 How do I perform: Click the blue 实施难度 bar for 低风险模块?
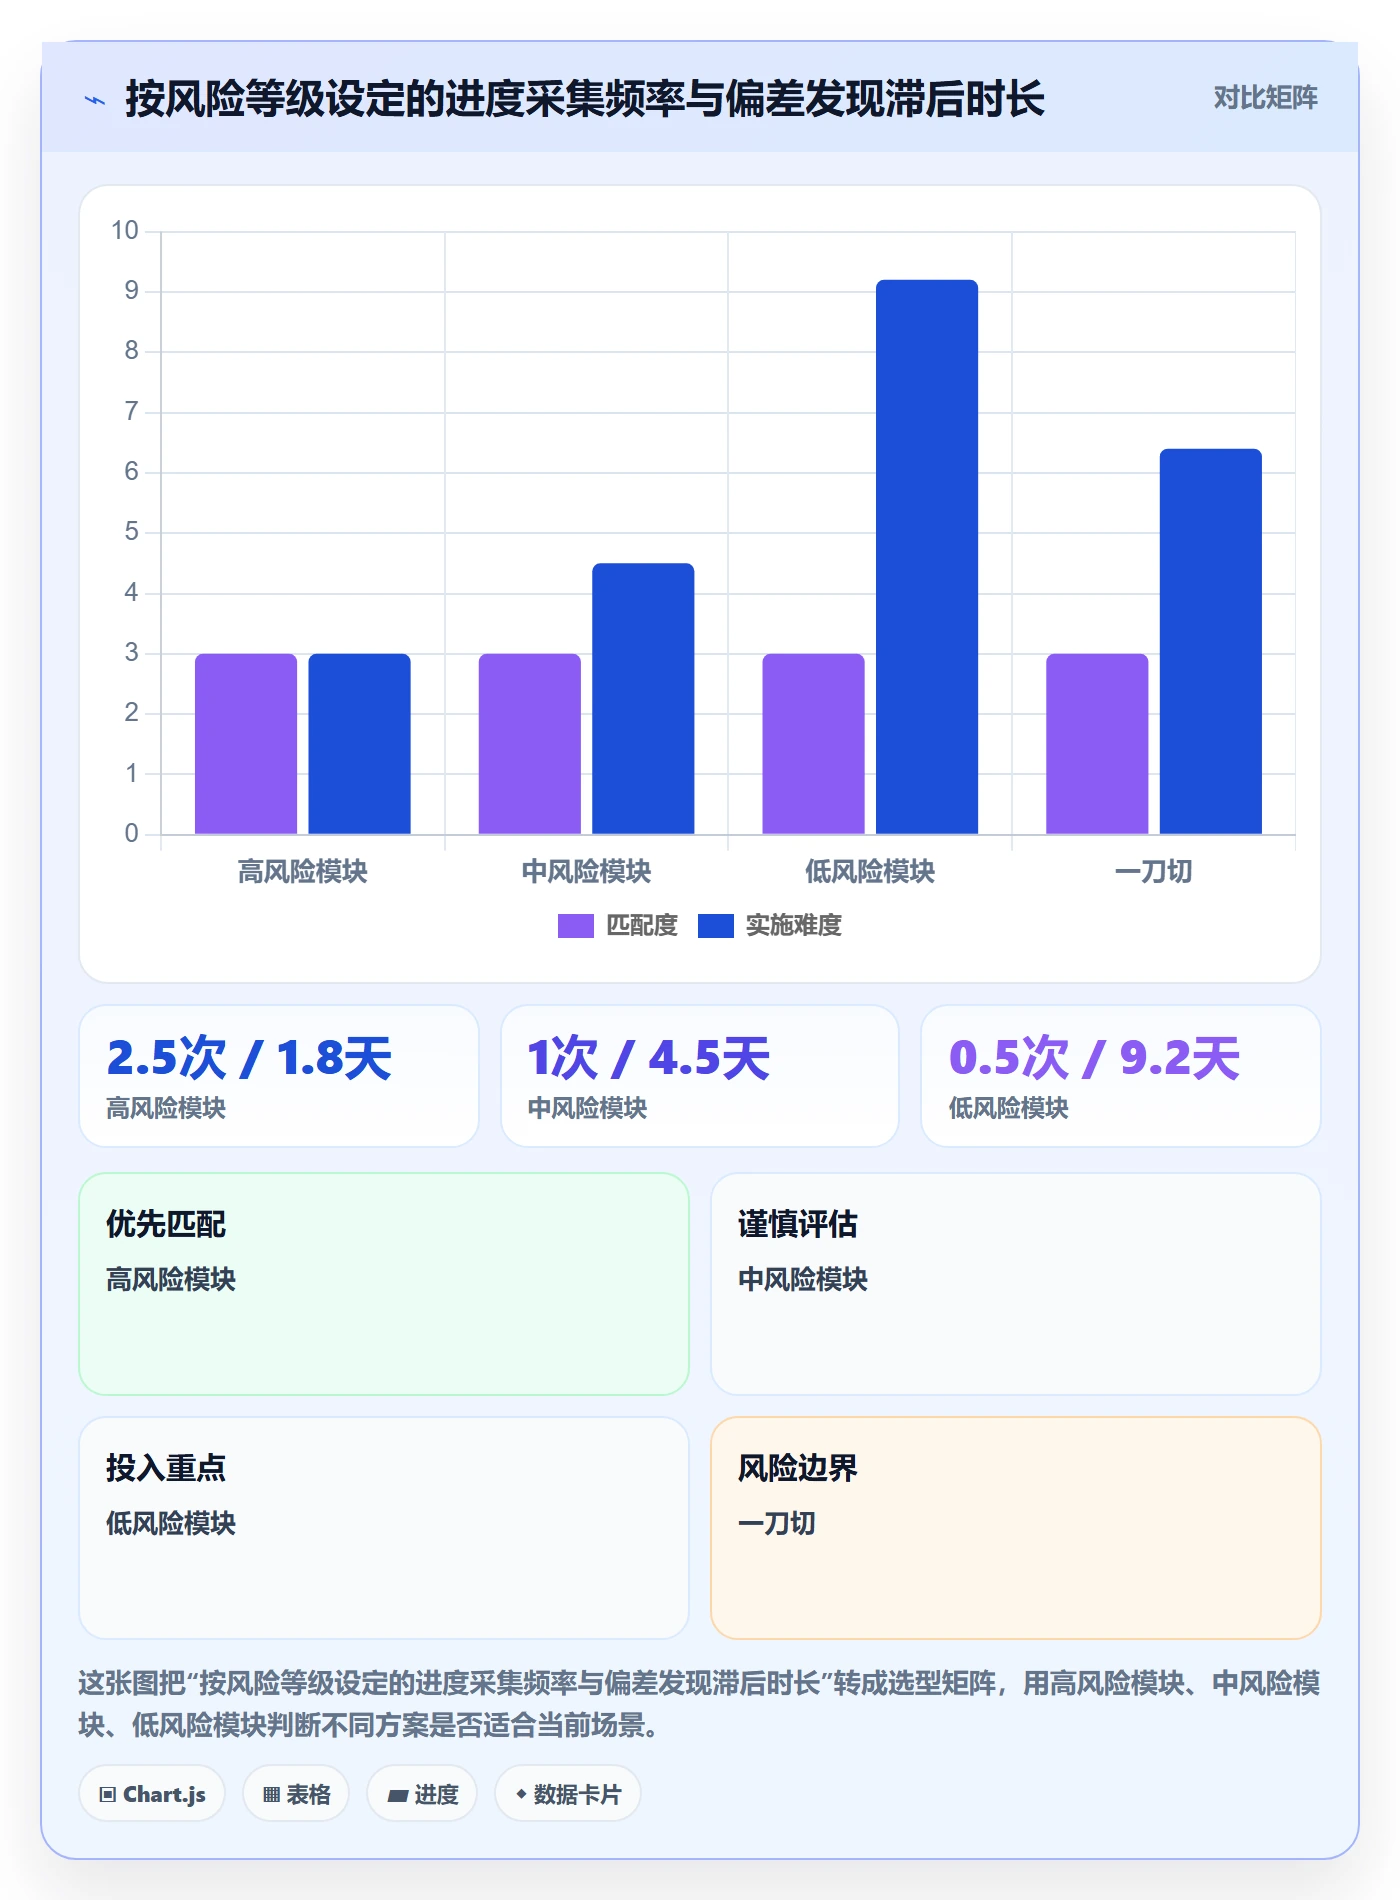927,557
